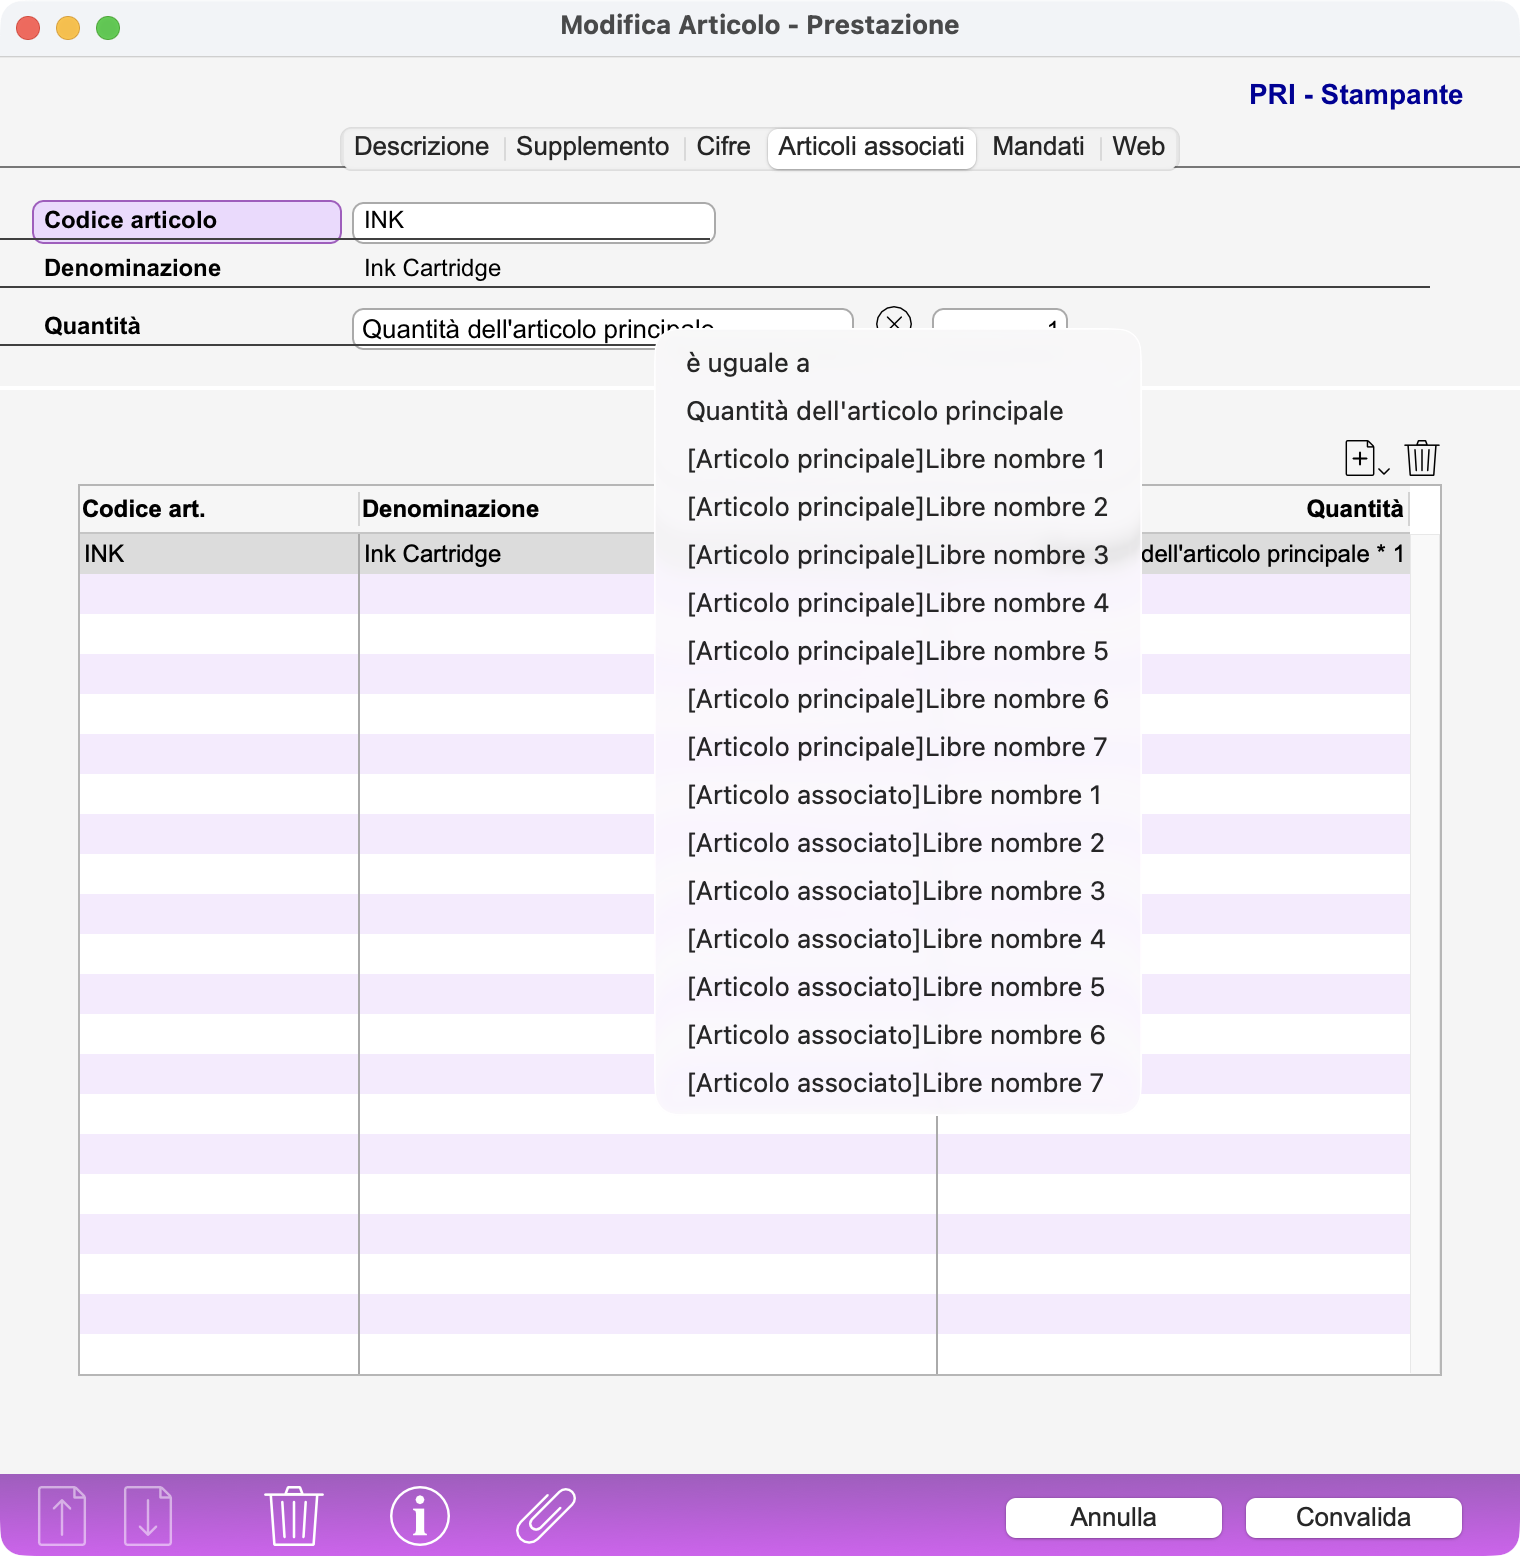The image size is (1520, 1556).
Task: Select [Articolo principale]Libre nombre 6
Action: click(898, 699)
